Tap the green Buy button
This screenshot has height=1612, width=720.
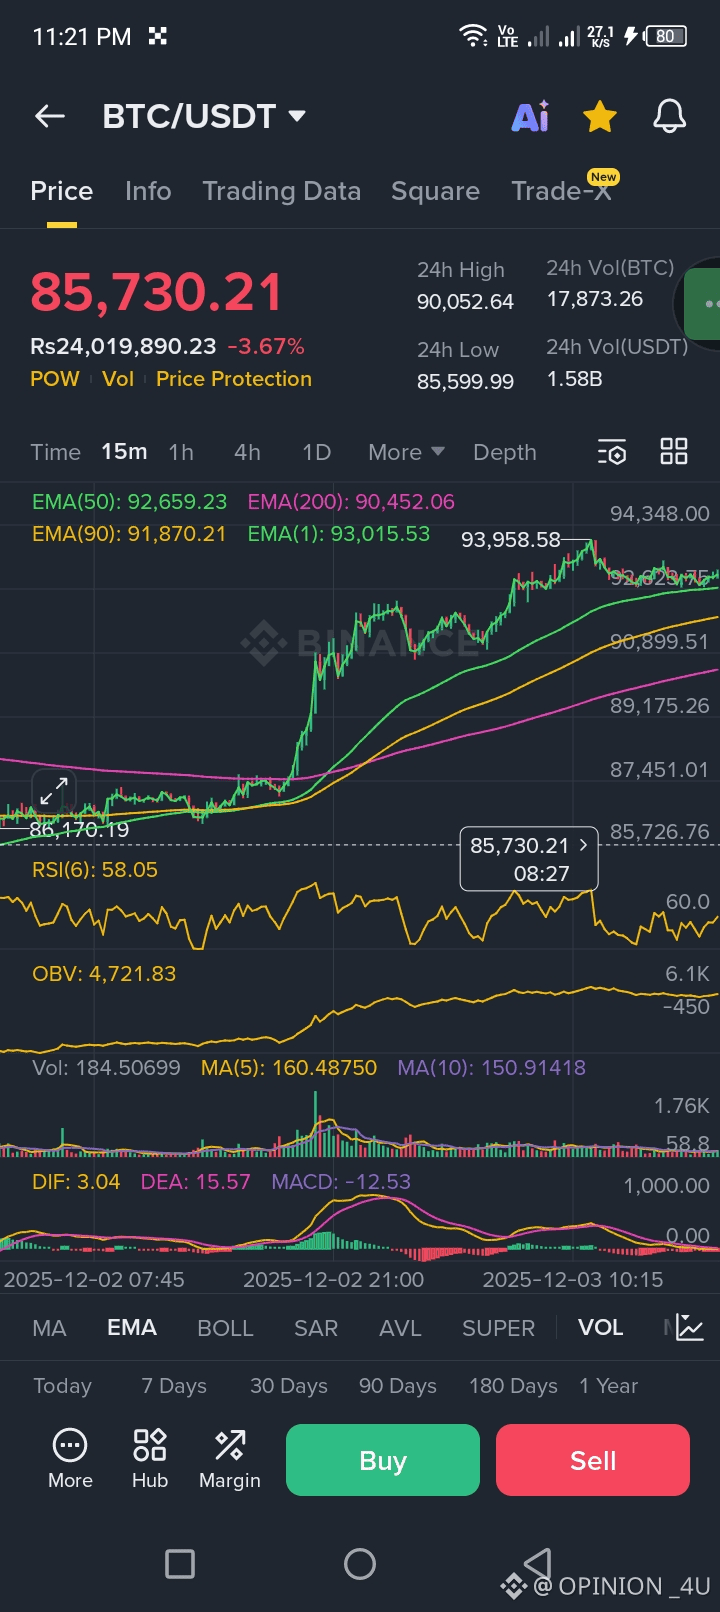(x=383, y=1460)
